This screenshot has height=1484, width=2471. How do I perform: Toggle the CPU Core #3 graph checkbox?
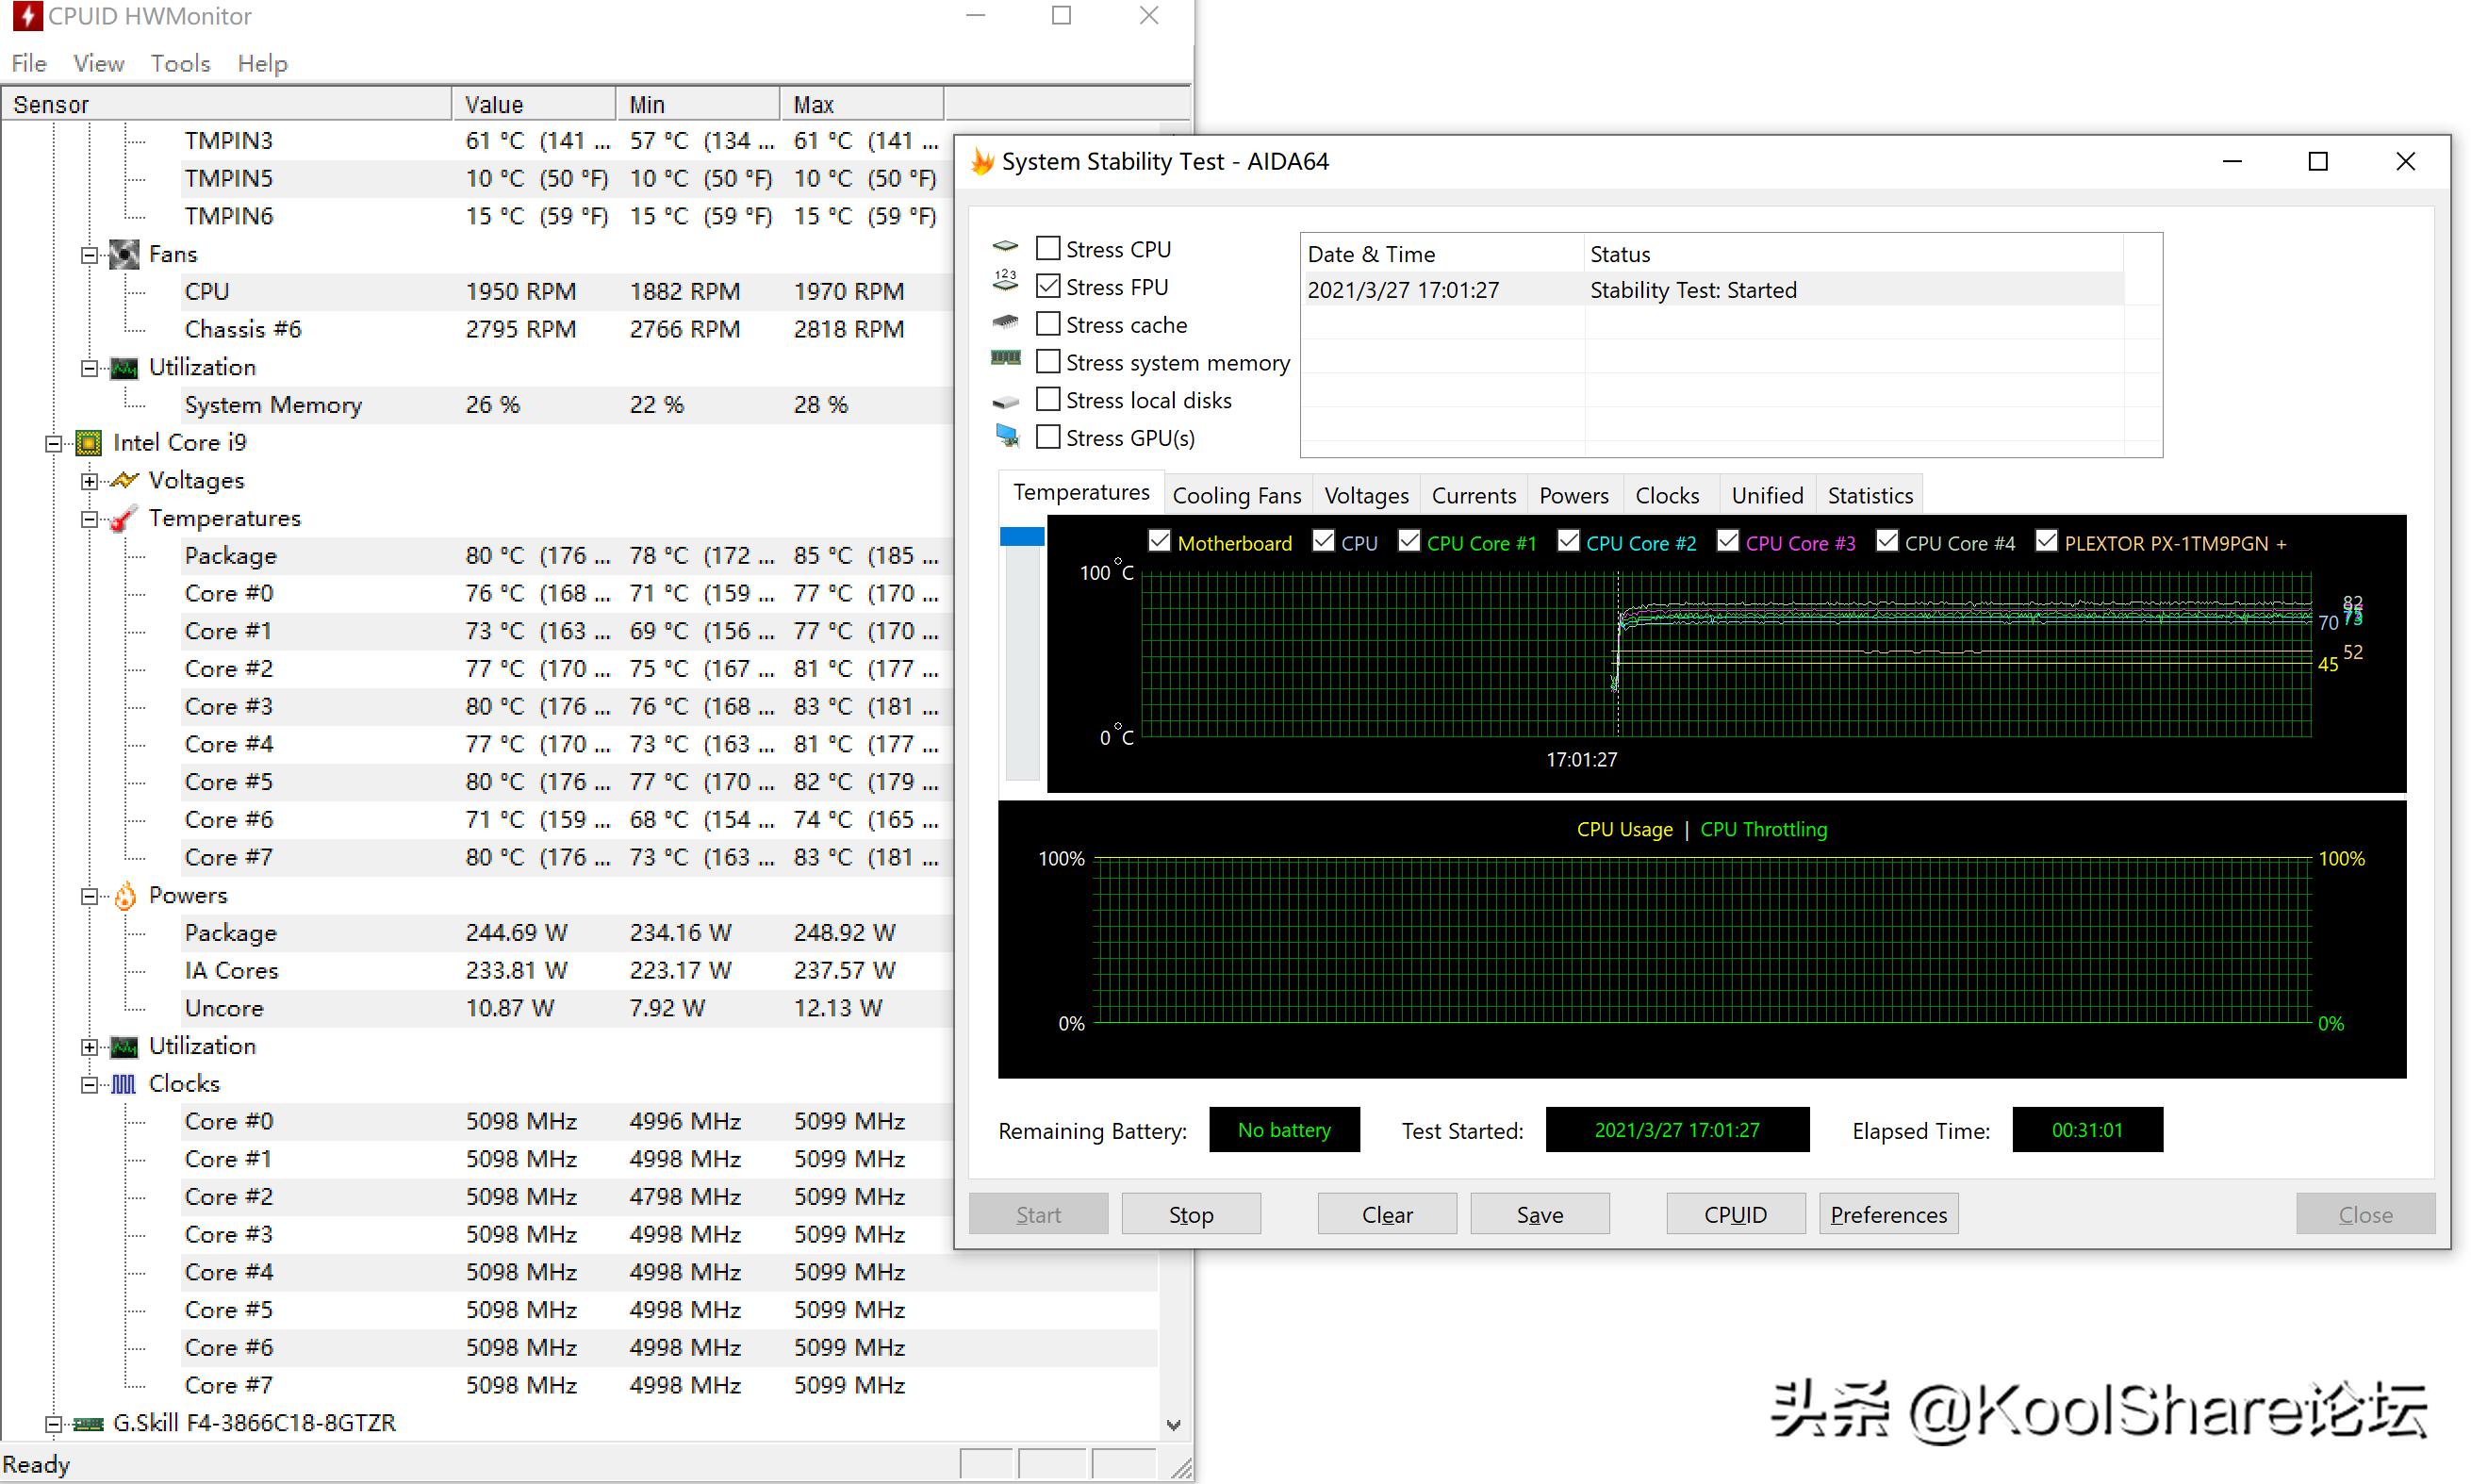(x=1727, y=542)
